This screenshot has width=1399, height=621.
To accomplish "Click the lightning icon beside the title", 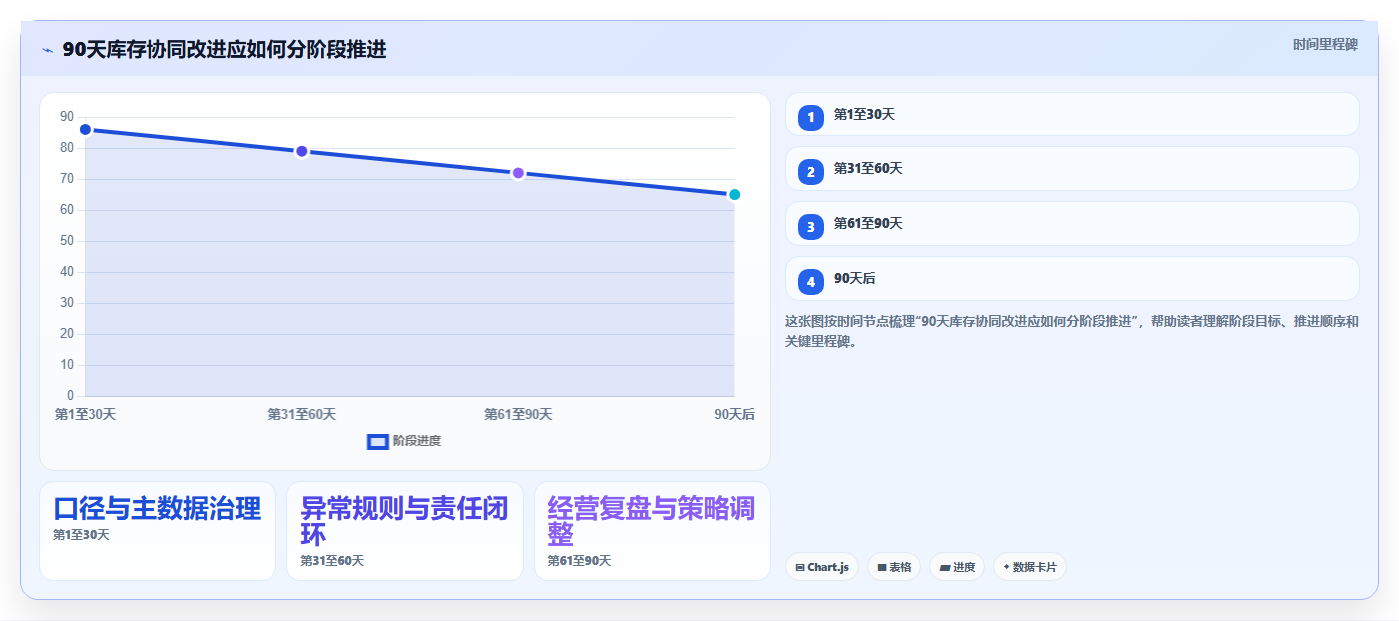I will (x=47, y=50).
